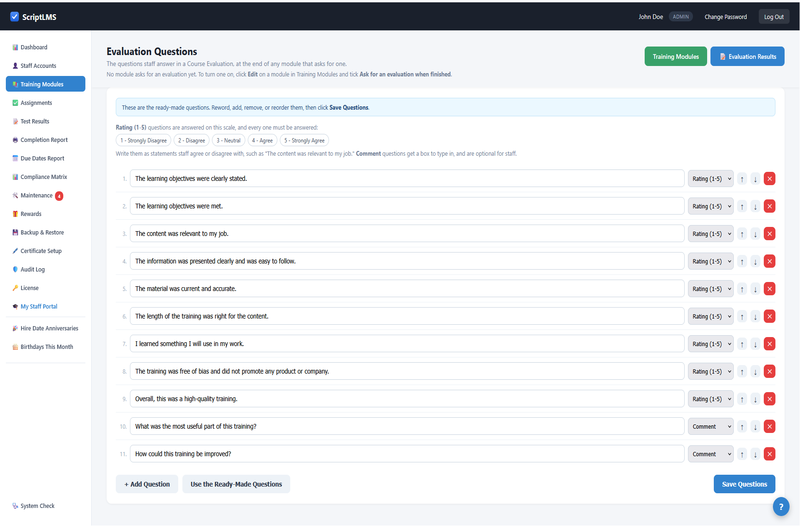The height and width of the screenshot is (526, 800).
Task: Click the ScriptLMS logo checkmark icon
Action: [14, 16]
